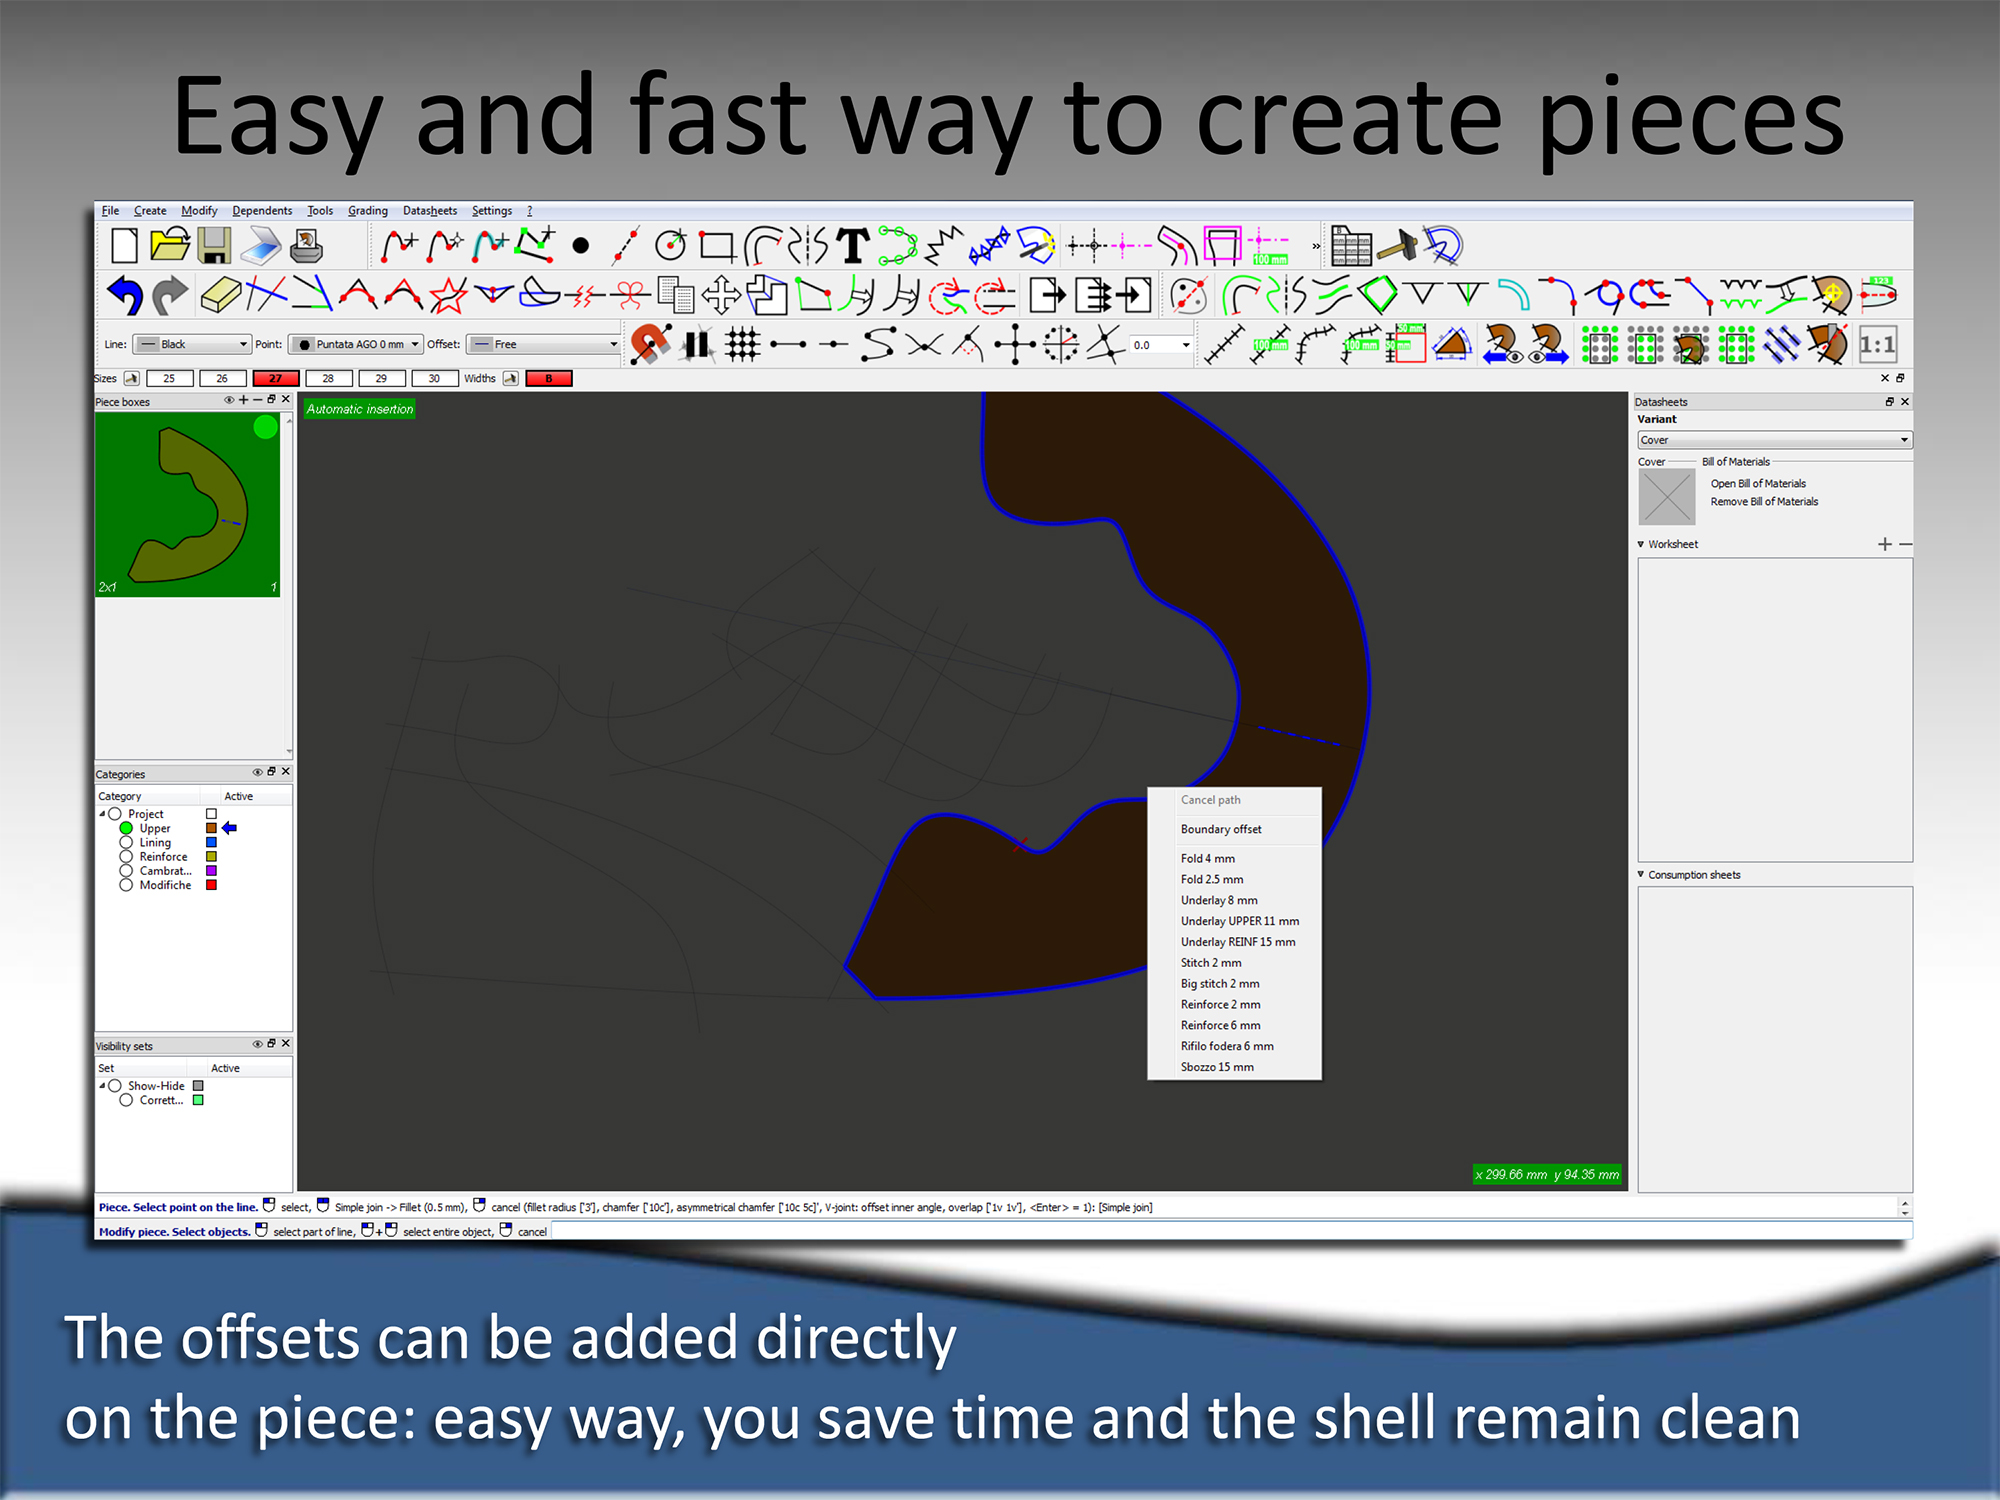2000x1500 pixels.
Task: Save using the floppy disk icon
Action: click(x=214, y=245)
